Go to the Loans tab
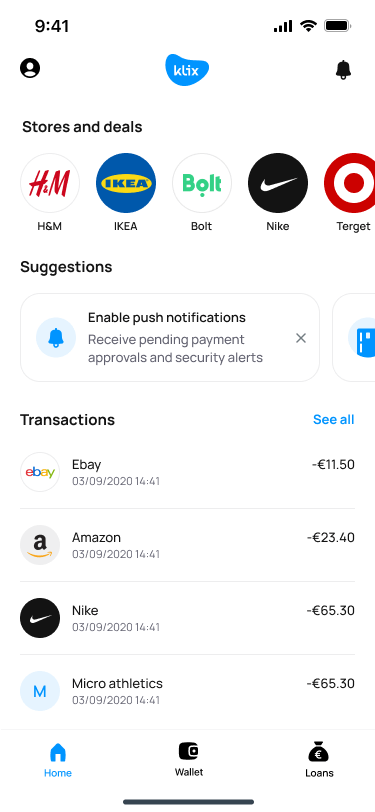The image size is (375, 812). [x=319, y=760]
